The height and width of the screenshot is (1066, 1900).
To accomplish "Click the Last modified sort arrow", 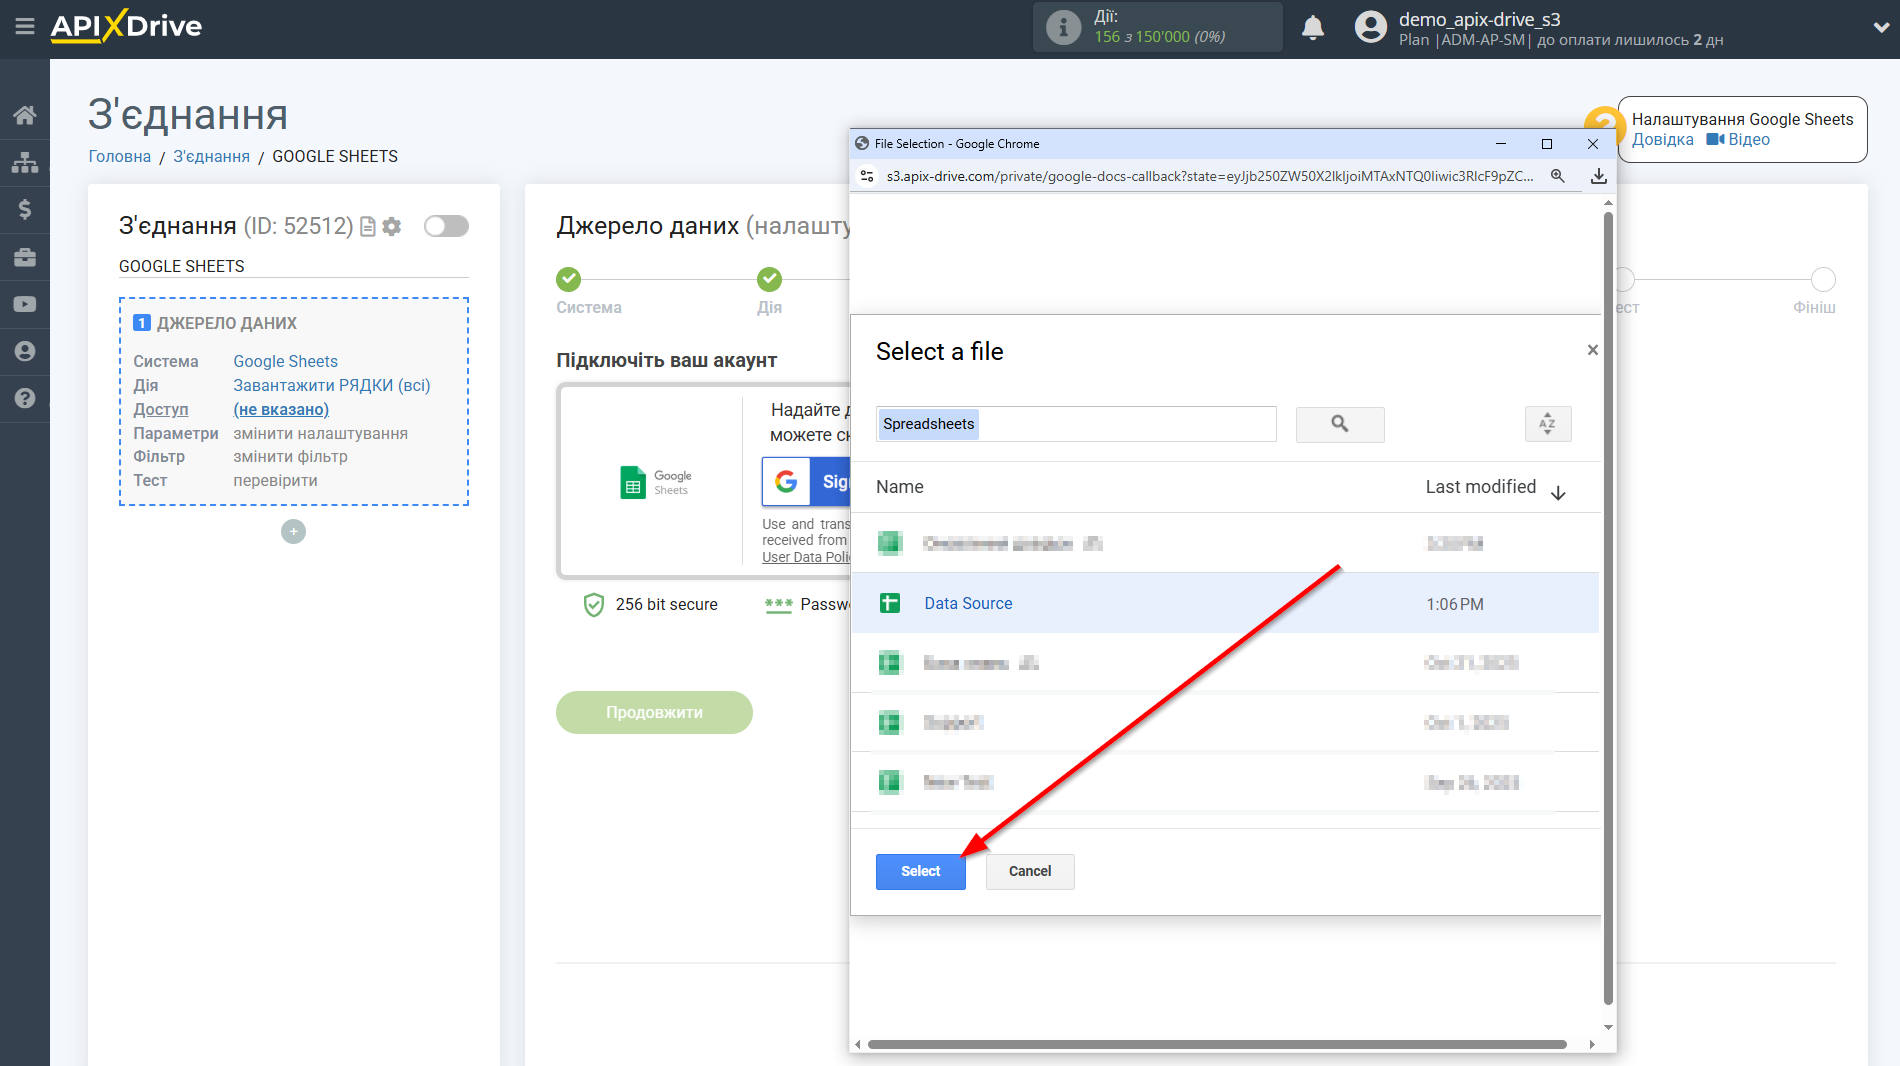I will tap(1558, 493).
